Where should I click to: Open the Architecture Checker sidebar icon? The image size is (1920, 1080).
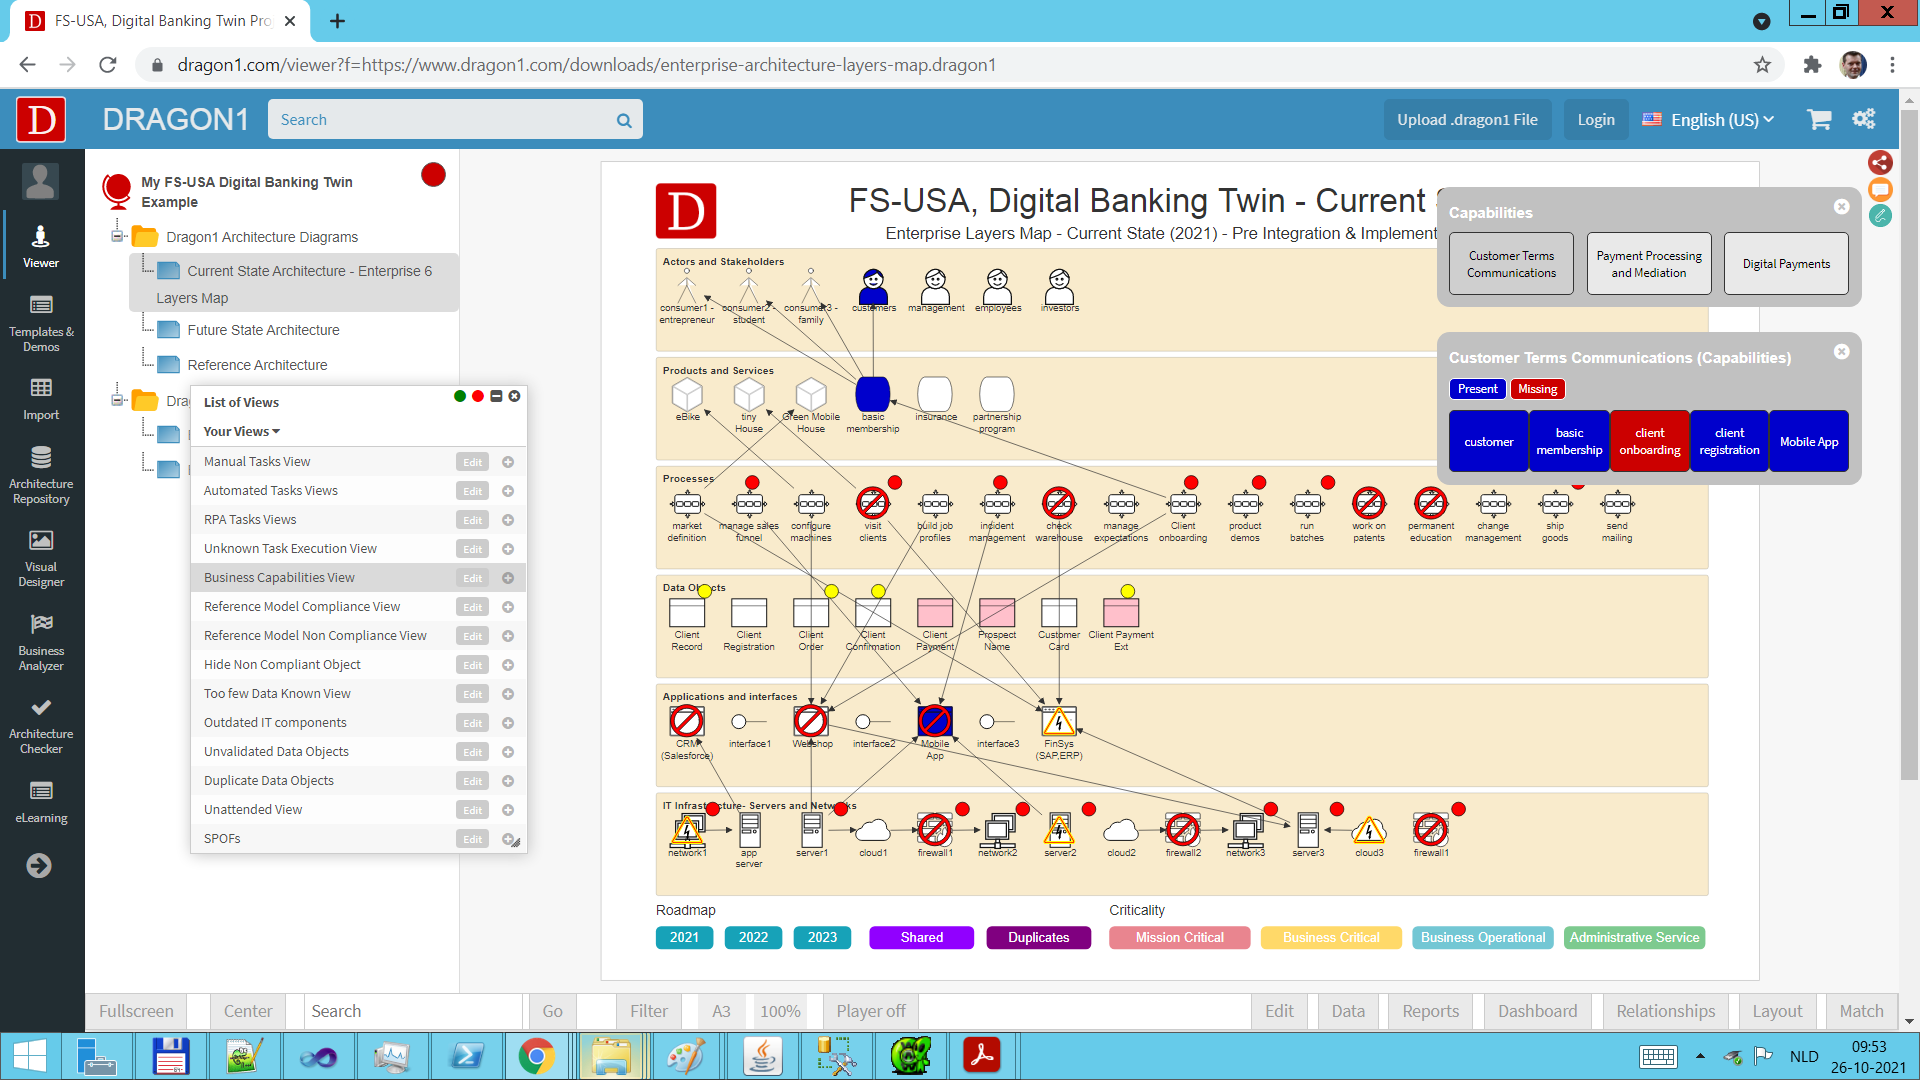(41, 725)
